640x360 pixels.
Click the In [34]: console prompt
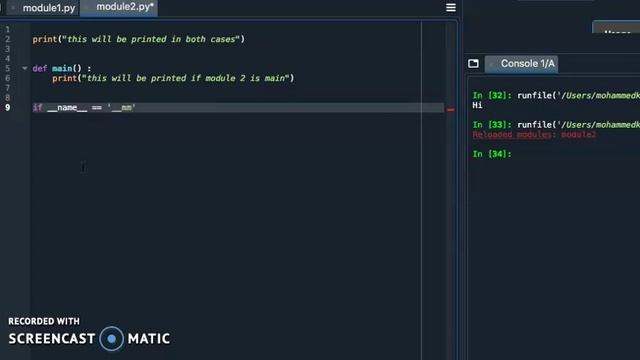[492, 154]
